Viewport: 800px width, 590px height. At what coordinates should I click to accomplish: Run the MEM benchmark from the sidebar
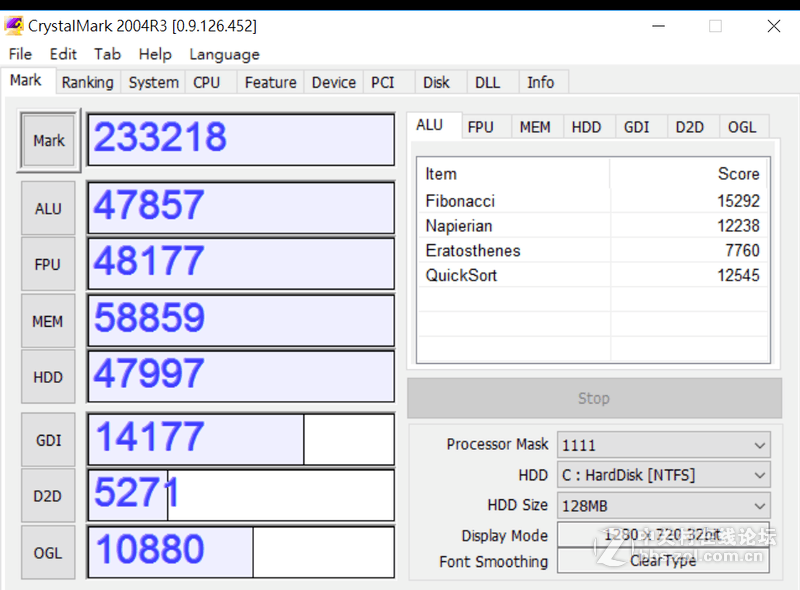tap(47, 320)
